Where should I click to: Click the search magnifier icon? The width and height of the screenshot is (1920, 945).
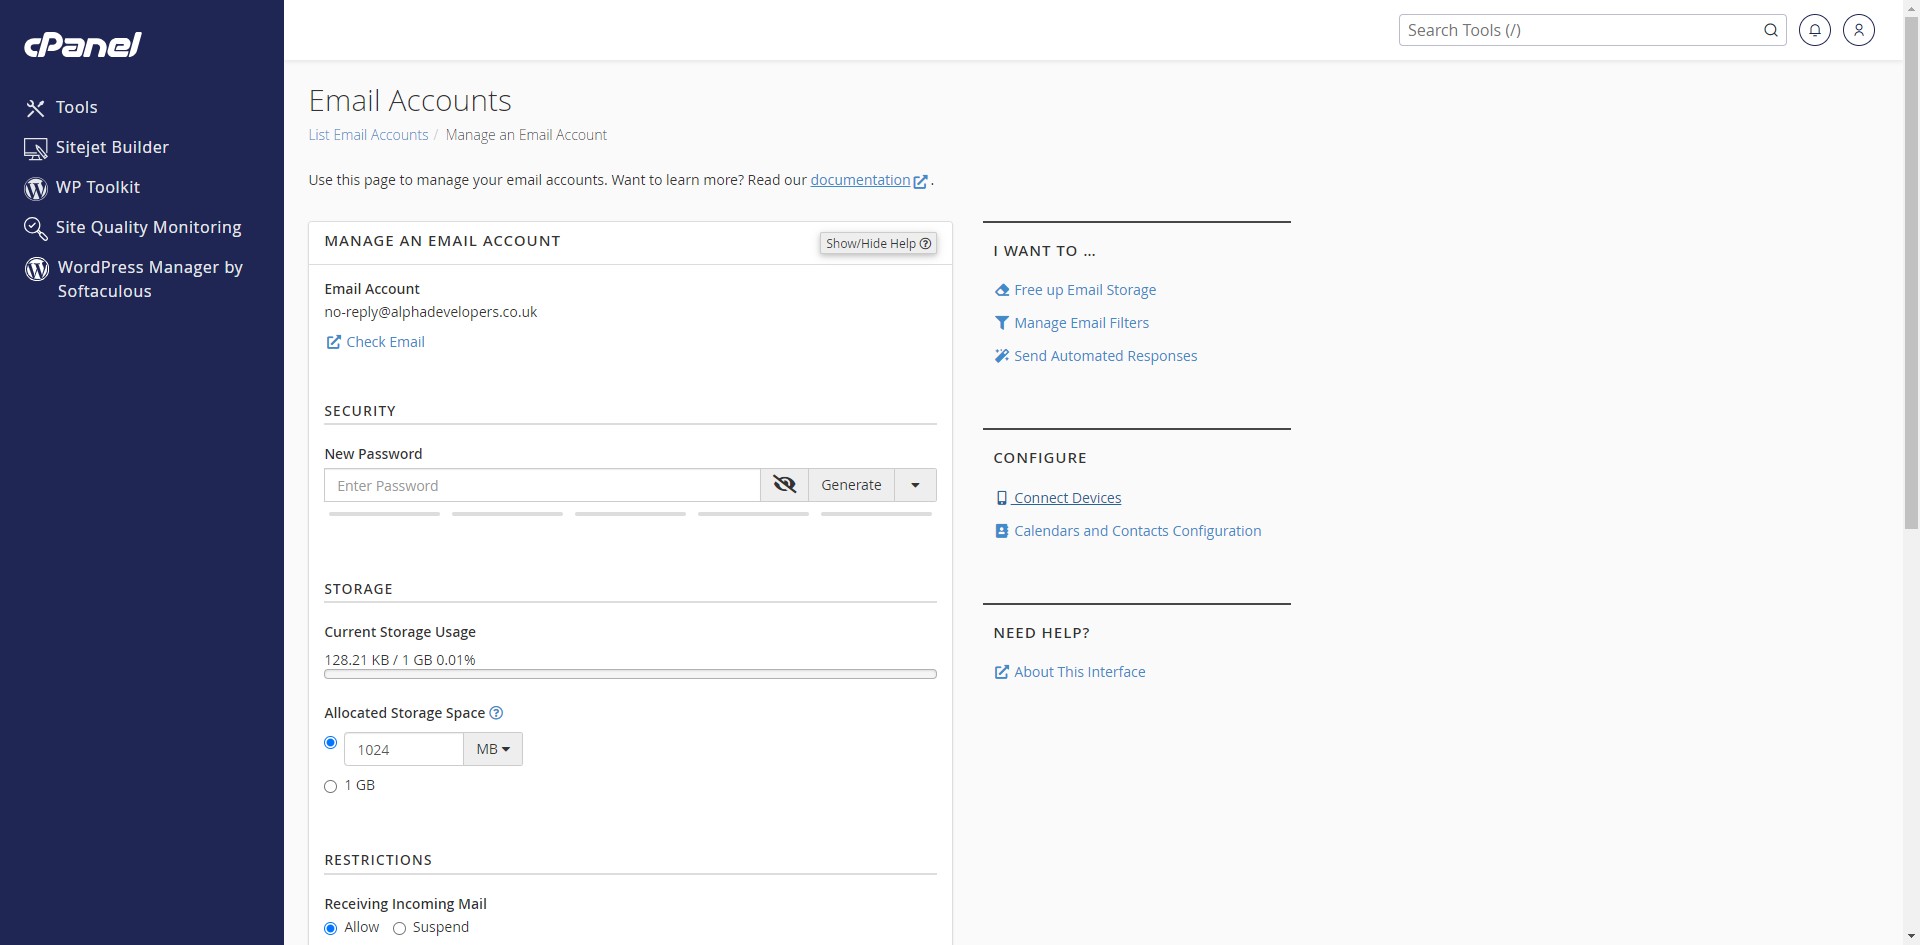pyautogui.click(x=1770, y=30)
